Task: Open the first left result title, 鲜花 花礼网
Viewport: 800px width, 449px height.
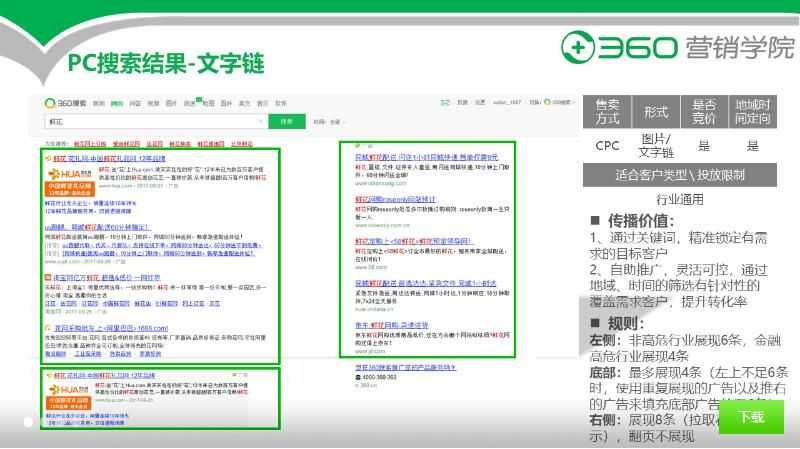Action: 109,159
